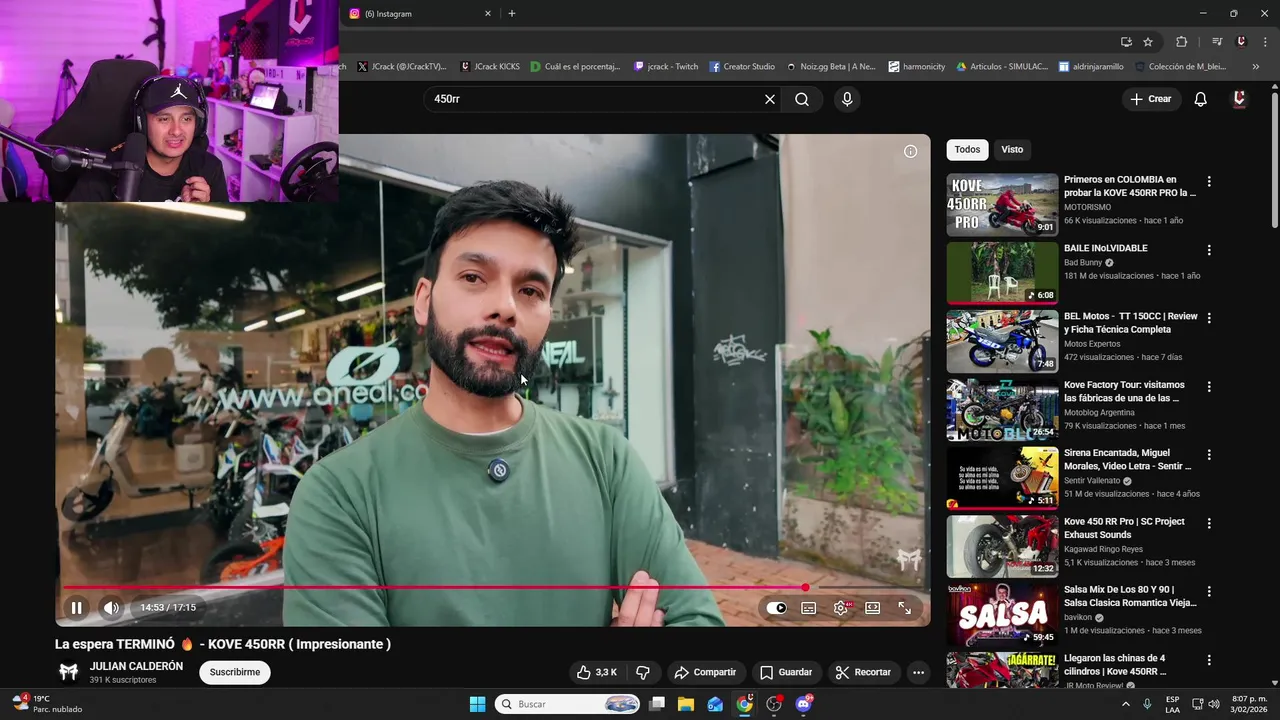
Task: Open the YouTube account avatar menu
Action: tap(1239, 99)
